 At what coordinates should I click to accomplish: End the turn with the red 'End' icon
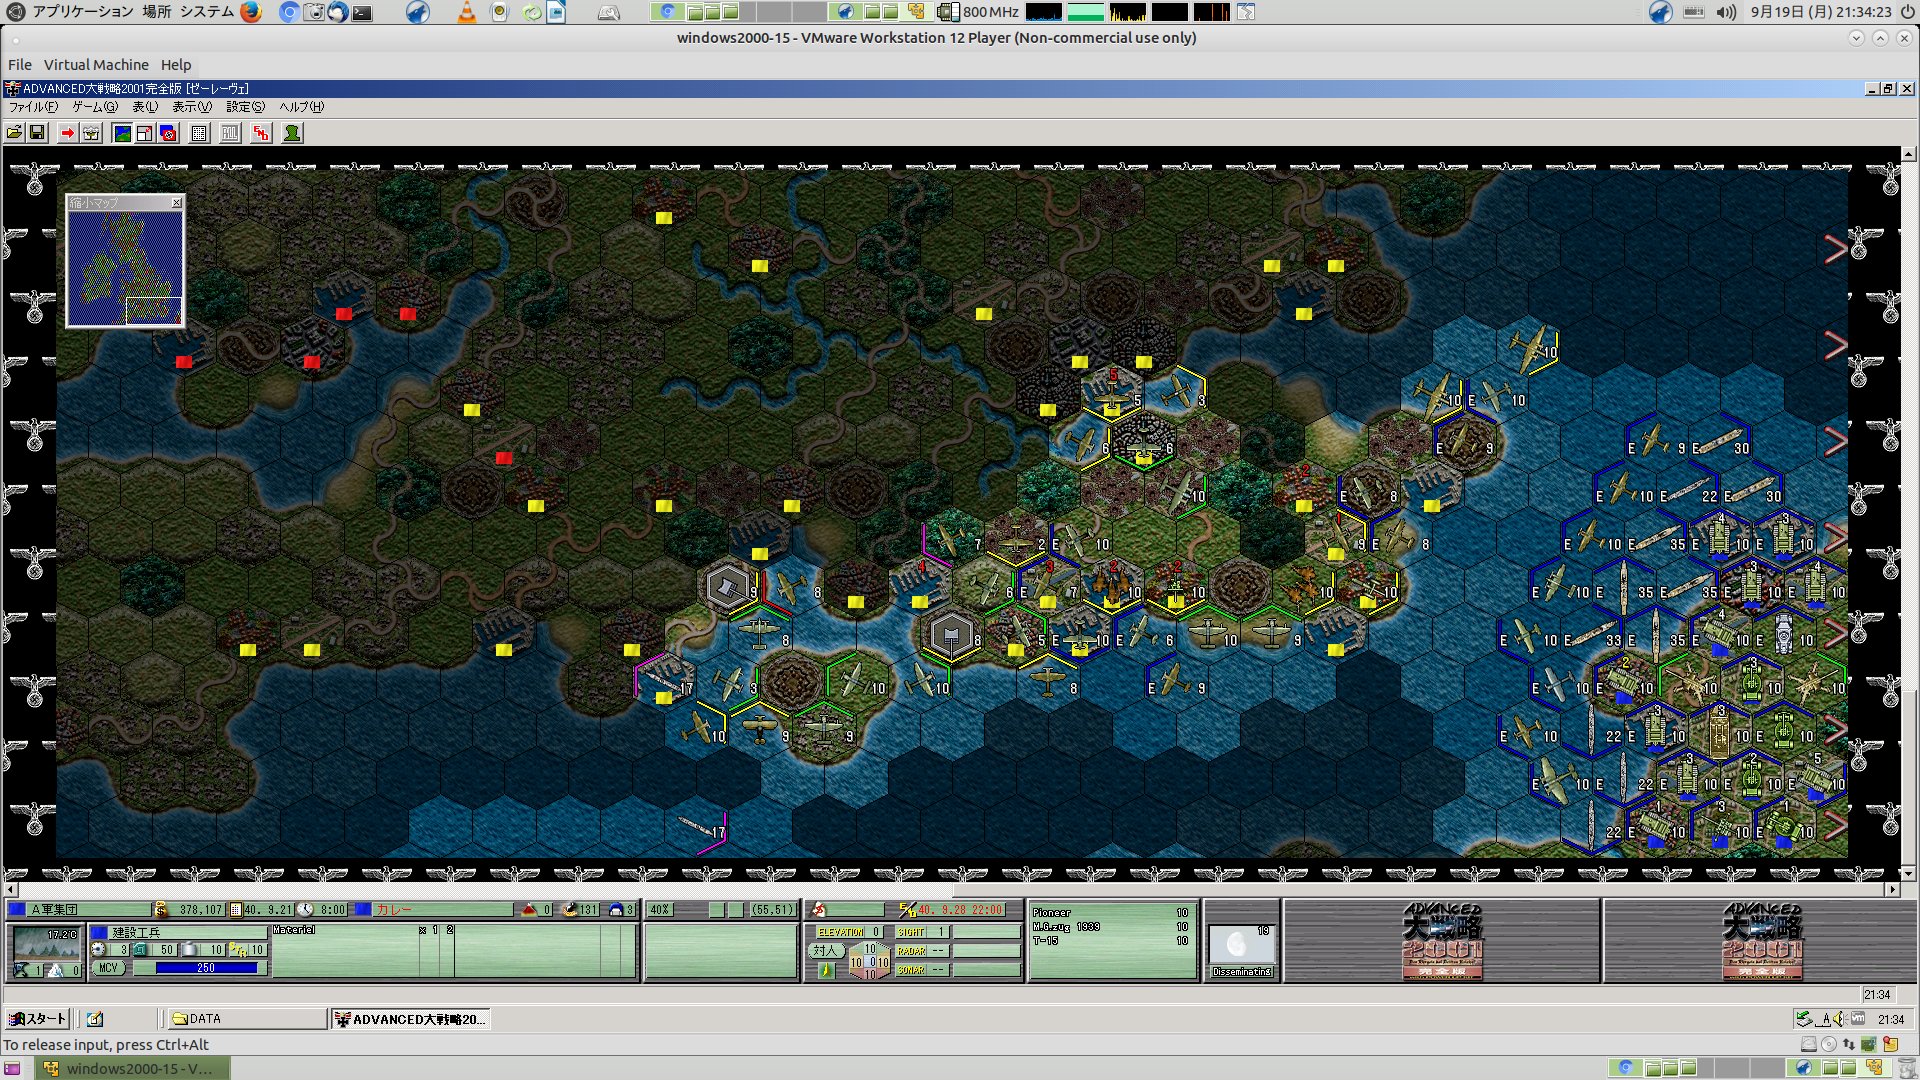[261, 133]
